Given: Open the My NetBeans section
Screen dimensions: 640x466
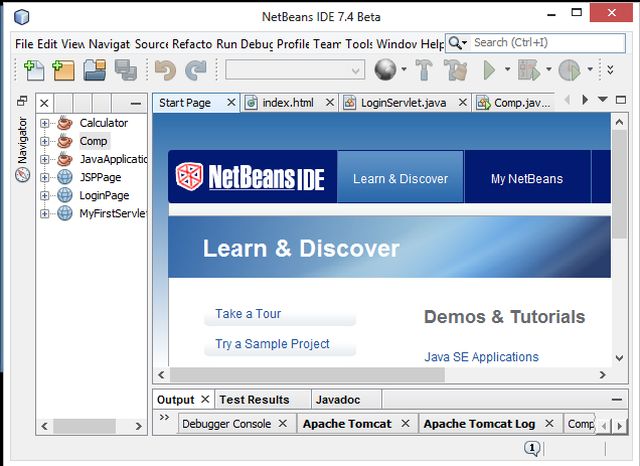Looking at the screenshot, I should pos(527,179).
